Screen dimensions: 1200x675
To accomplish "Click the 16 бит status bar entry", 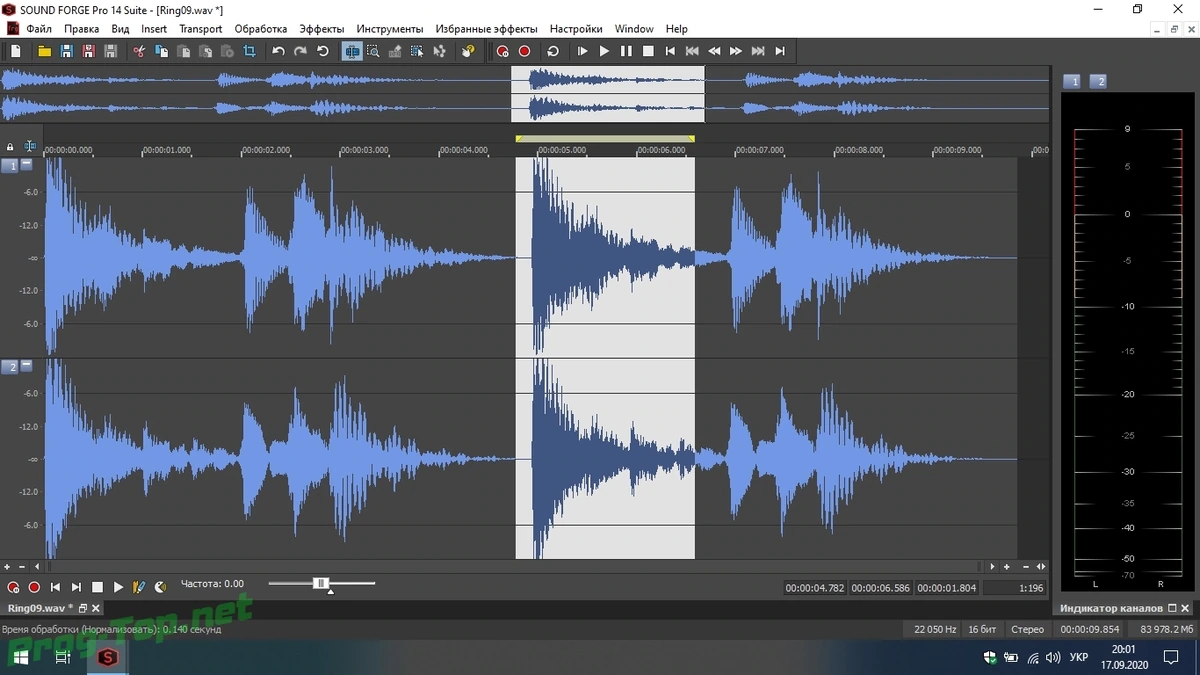I will tap(982, 630).
